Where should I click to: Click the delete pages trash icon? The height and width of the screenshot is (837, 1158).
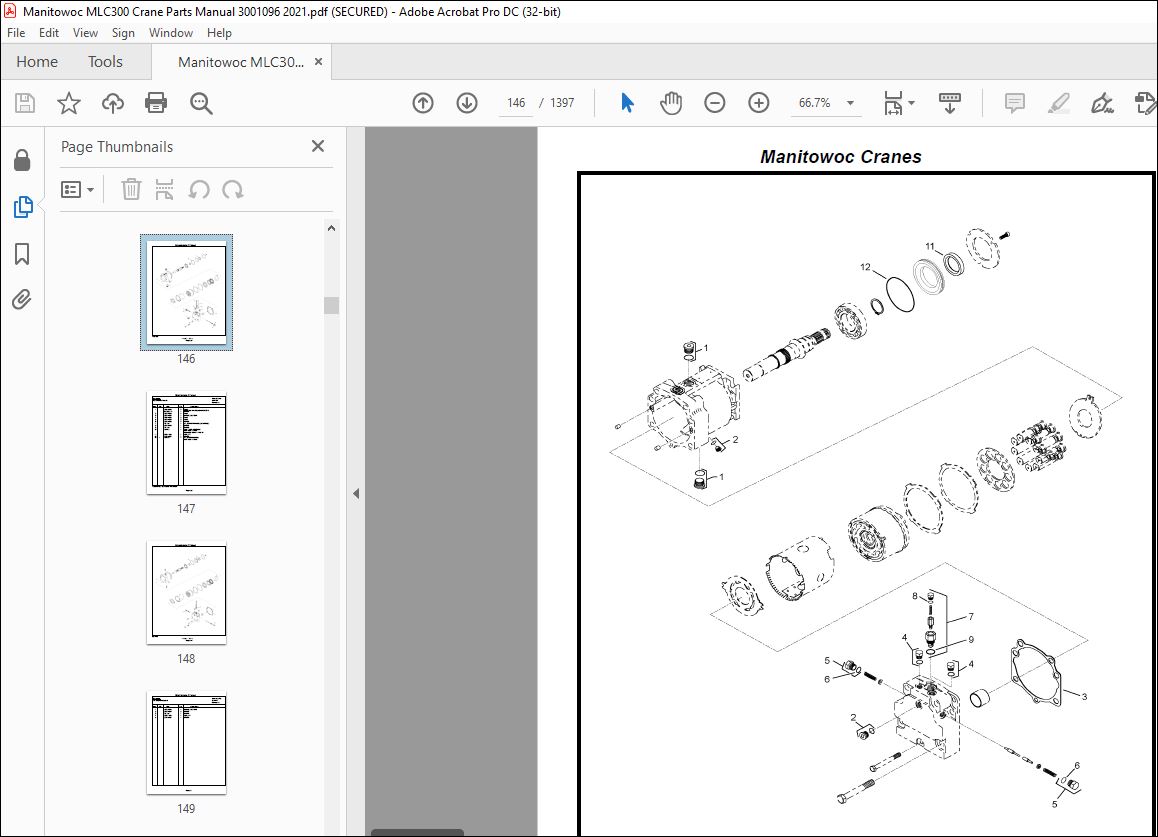coord(131,189)
